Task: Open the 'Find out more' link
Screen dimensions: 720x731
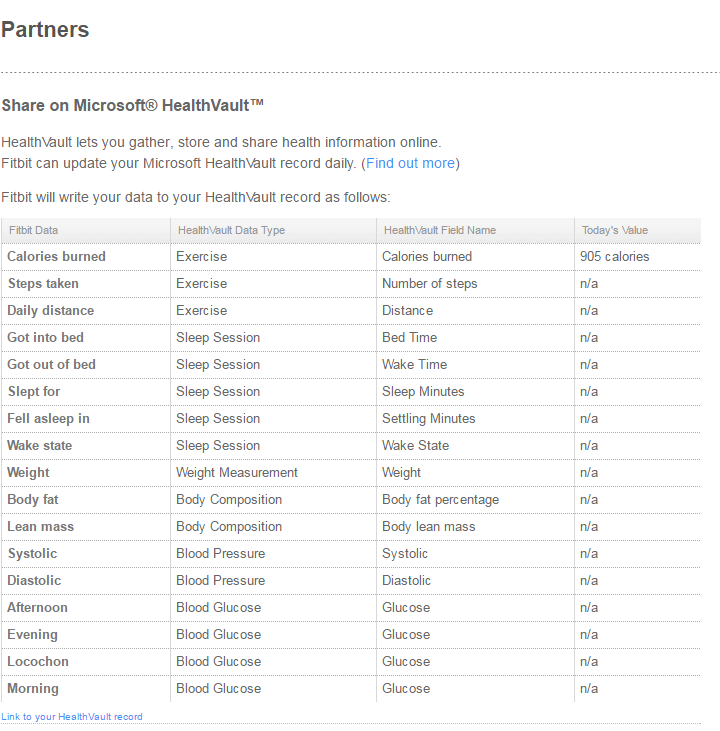Action: point(410,163)
